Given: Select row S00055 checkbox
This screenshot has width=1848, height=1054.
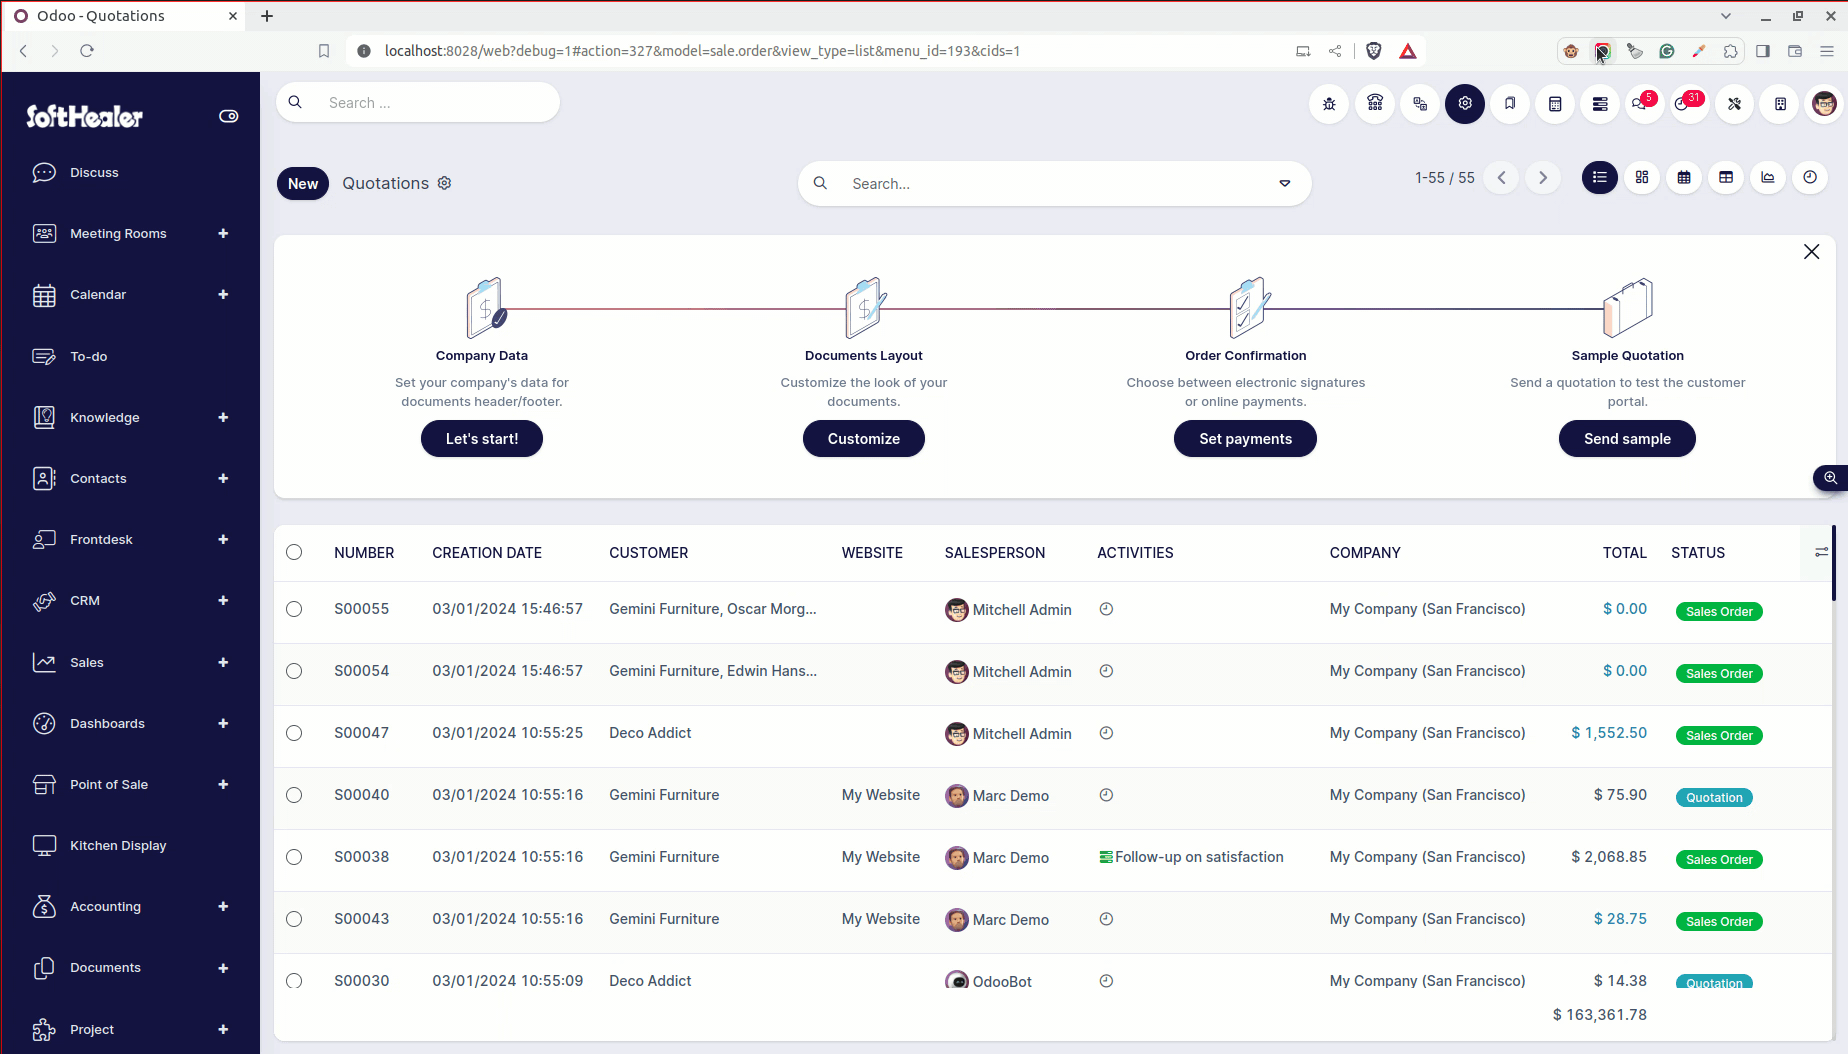Looking at the screenshot, I should coord(294,609).
